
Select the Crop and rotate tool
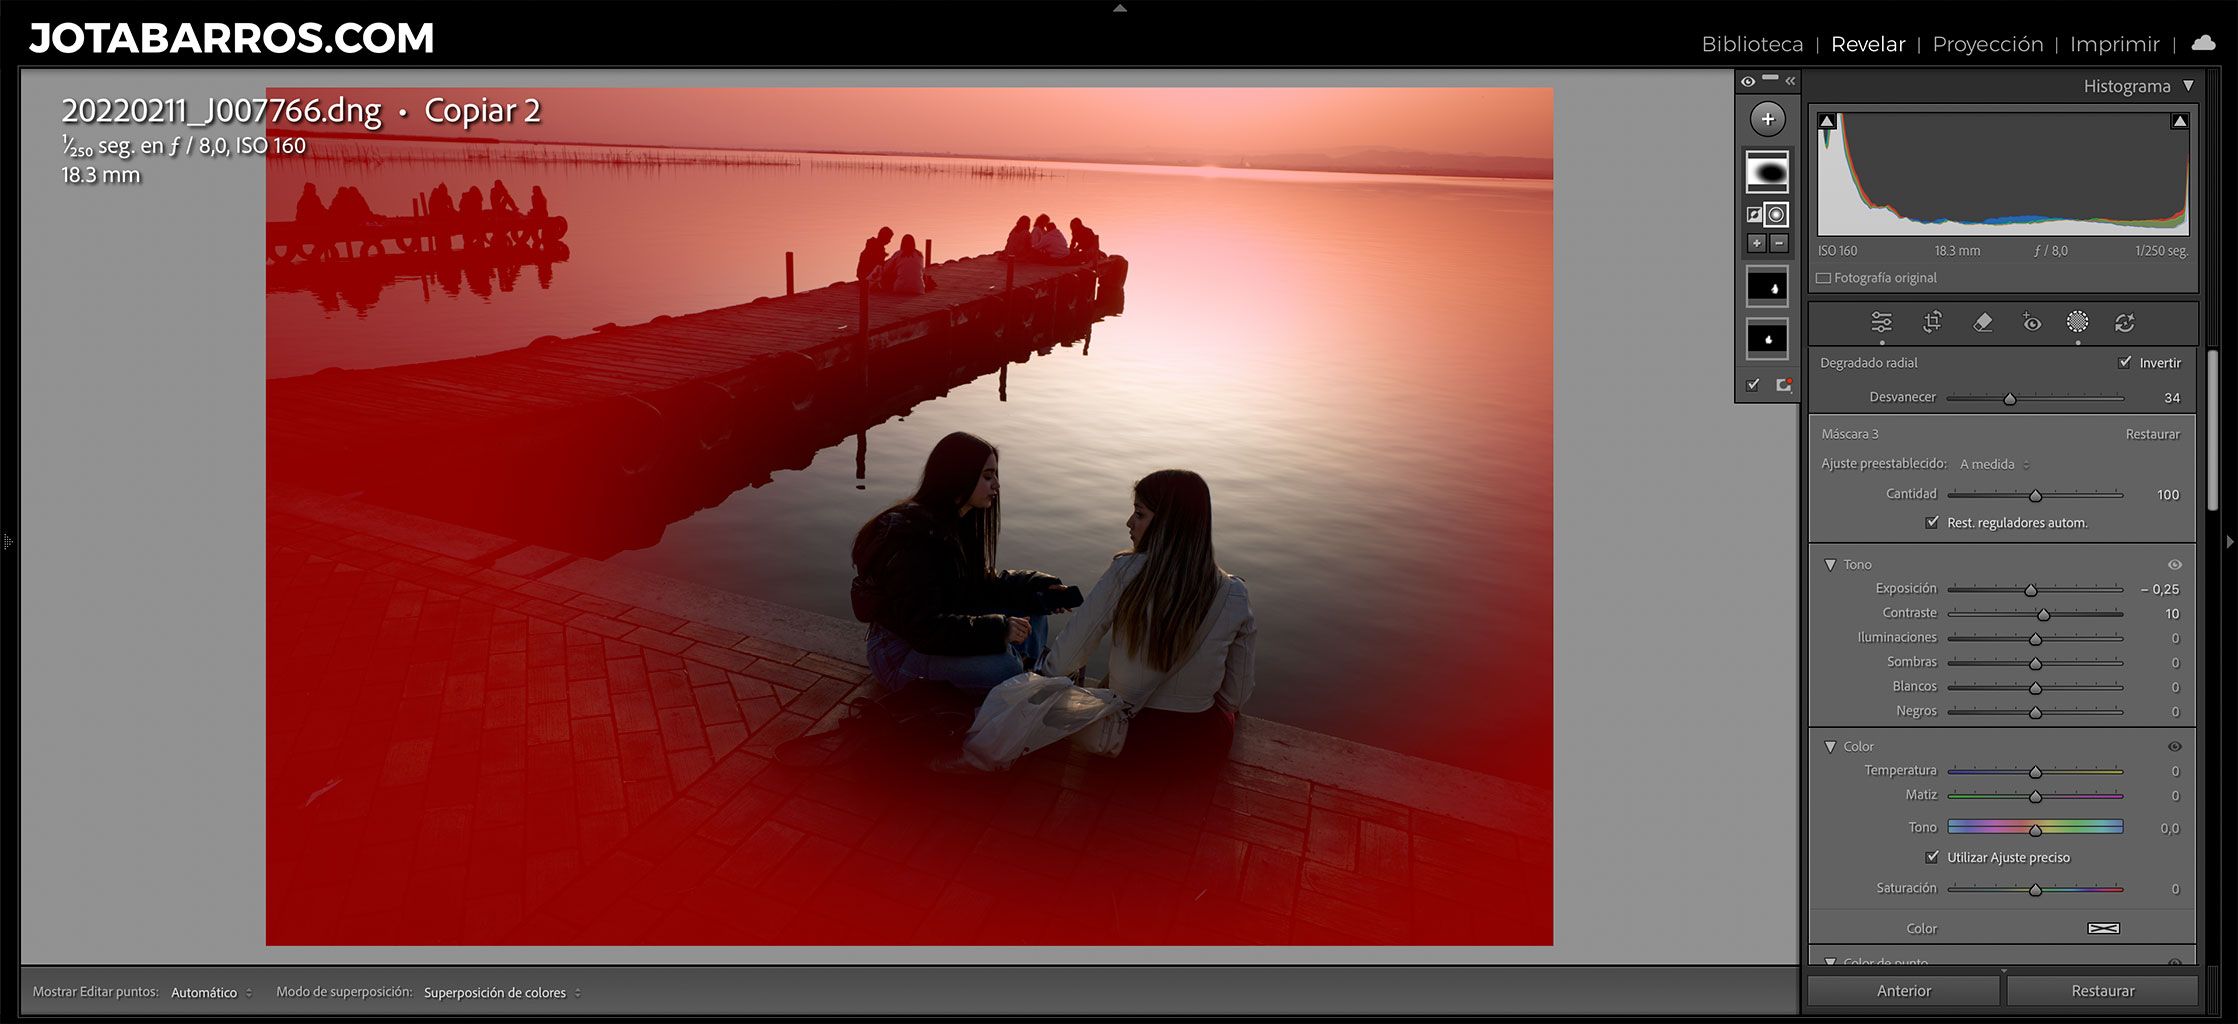pos(1932,322)
